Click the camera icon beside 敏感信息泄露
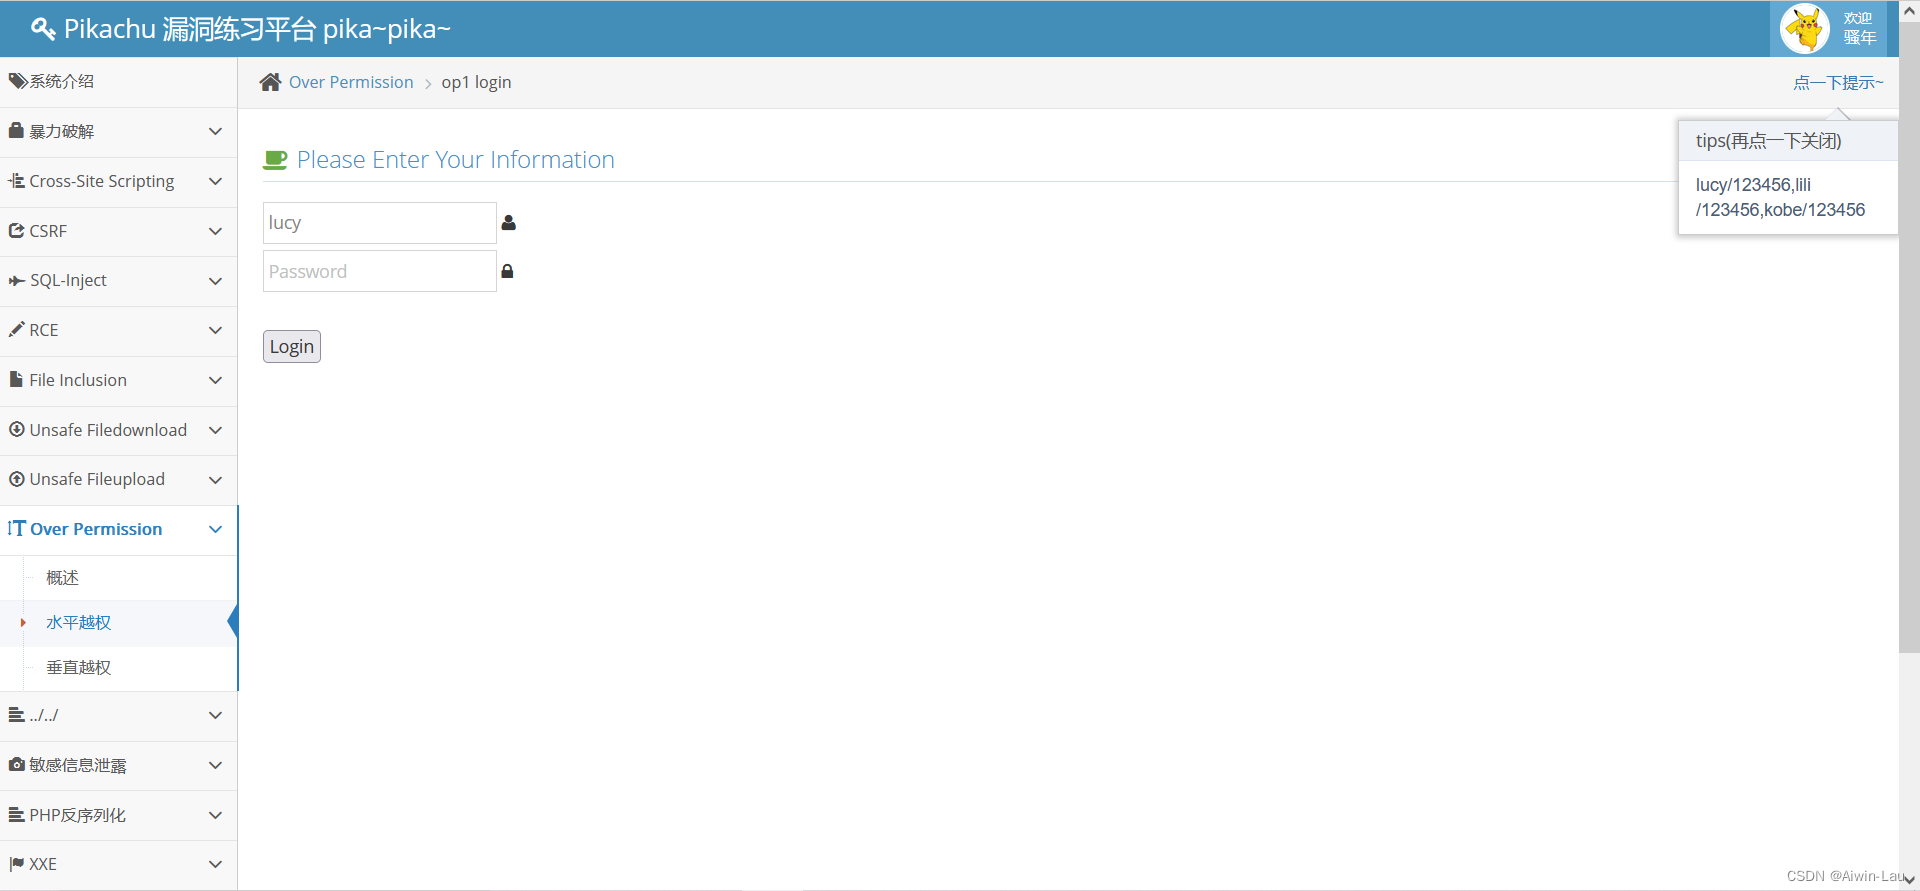The image size is (1920, 891). (16, 764)
